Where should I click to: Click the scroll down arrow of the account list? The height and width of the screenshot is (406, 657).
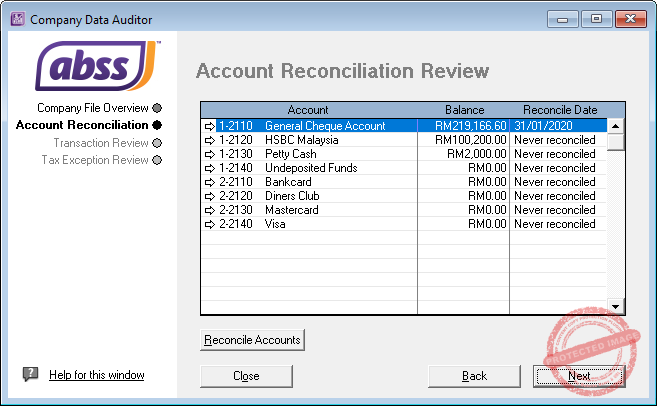(616, 306)
